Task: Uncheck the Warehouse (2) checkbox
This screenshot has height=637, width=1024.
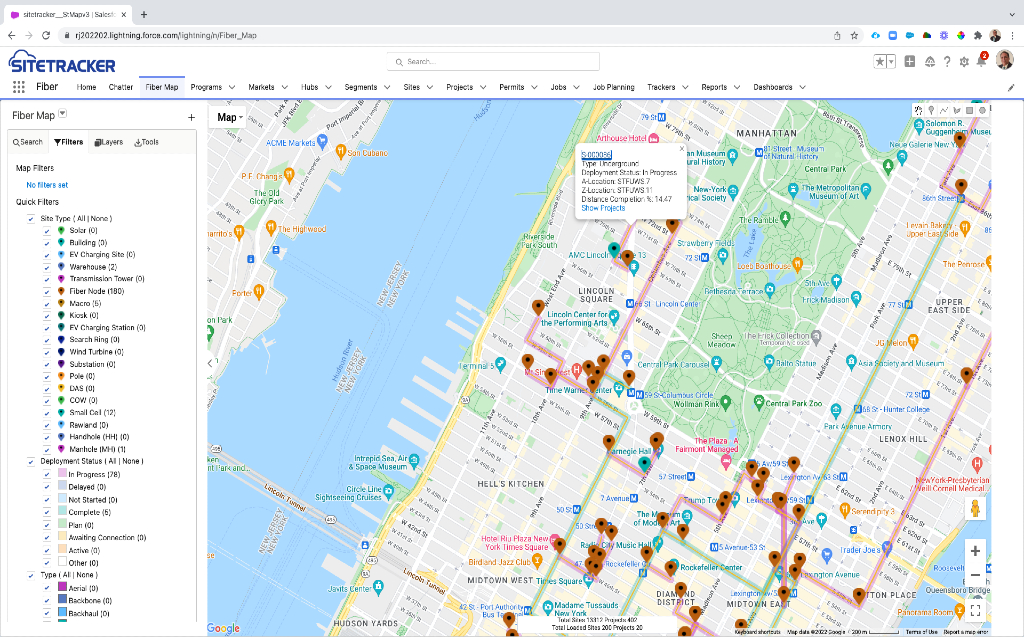Action: 47,267
